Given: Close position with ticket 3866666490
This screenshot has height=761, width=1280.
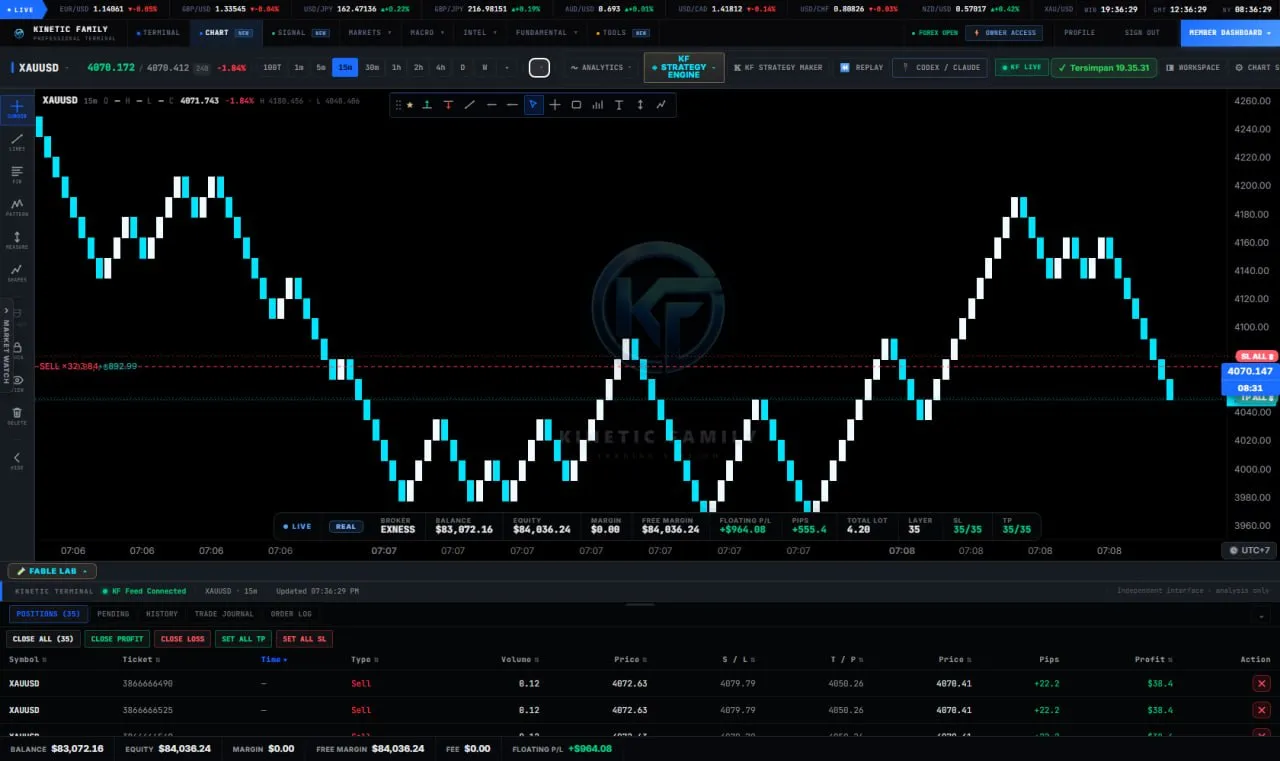Looking at the screenshot, I should coord(1261,683).
